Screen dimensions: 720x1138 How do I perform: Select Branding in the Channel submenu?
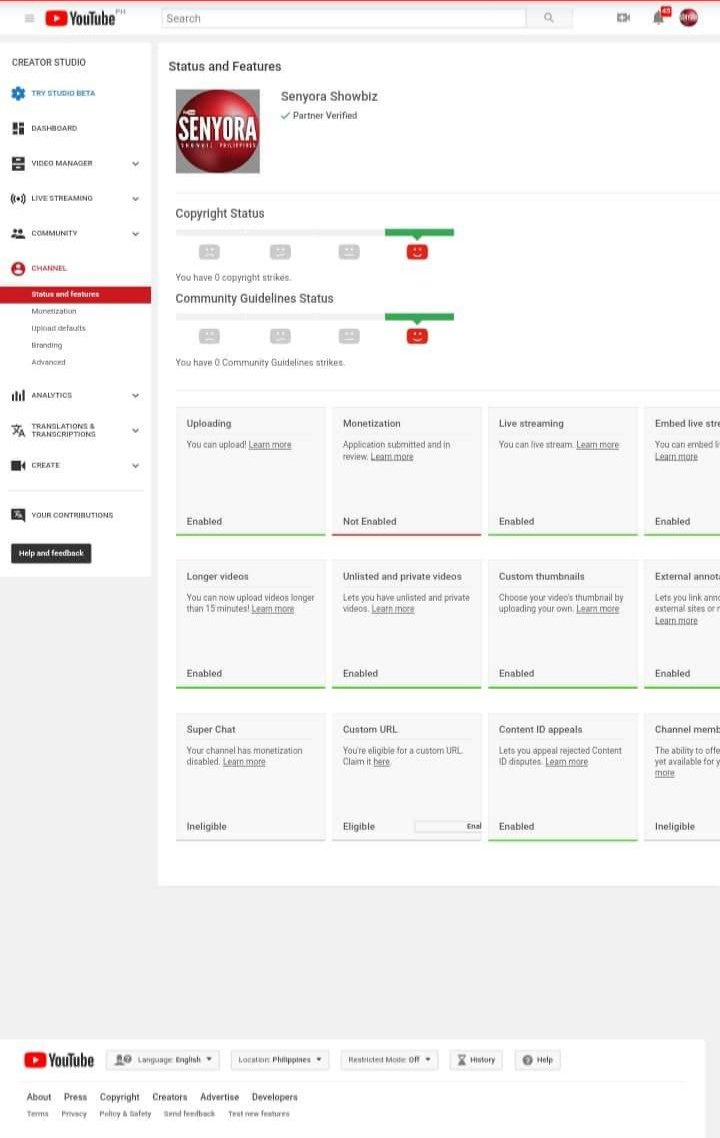click(x=46, y=345)
